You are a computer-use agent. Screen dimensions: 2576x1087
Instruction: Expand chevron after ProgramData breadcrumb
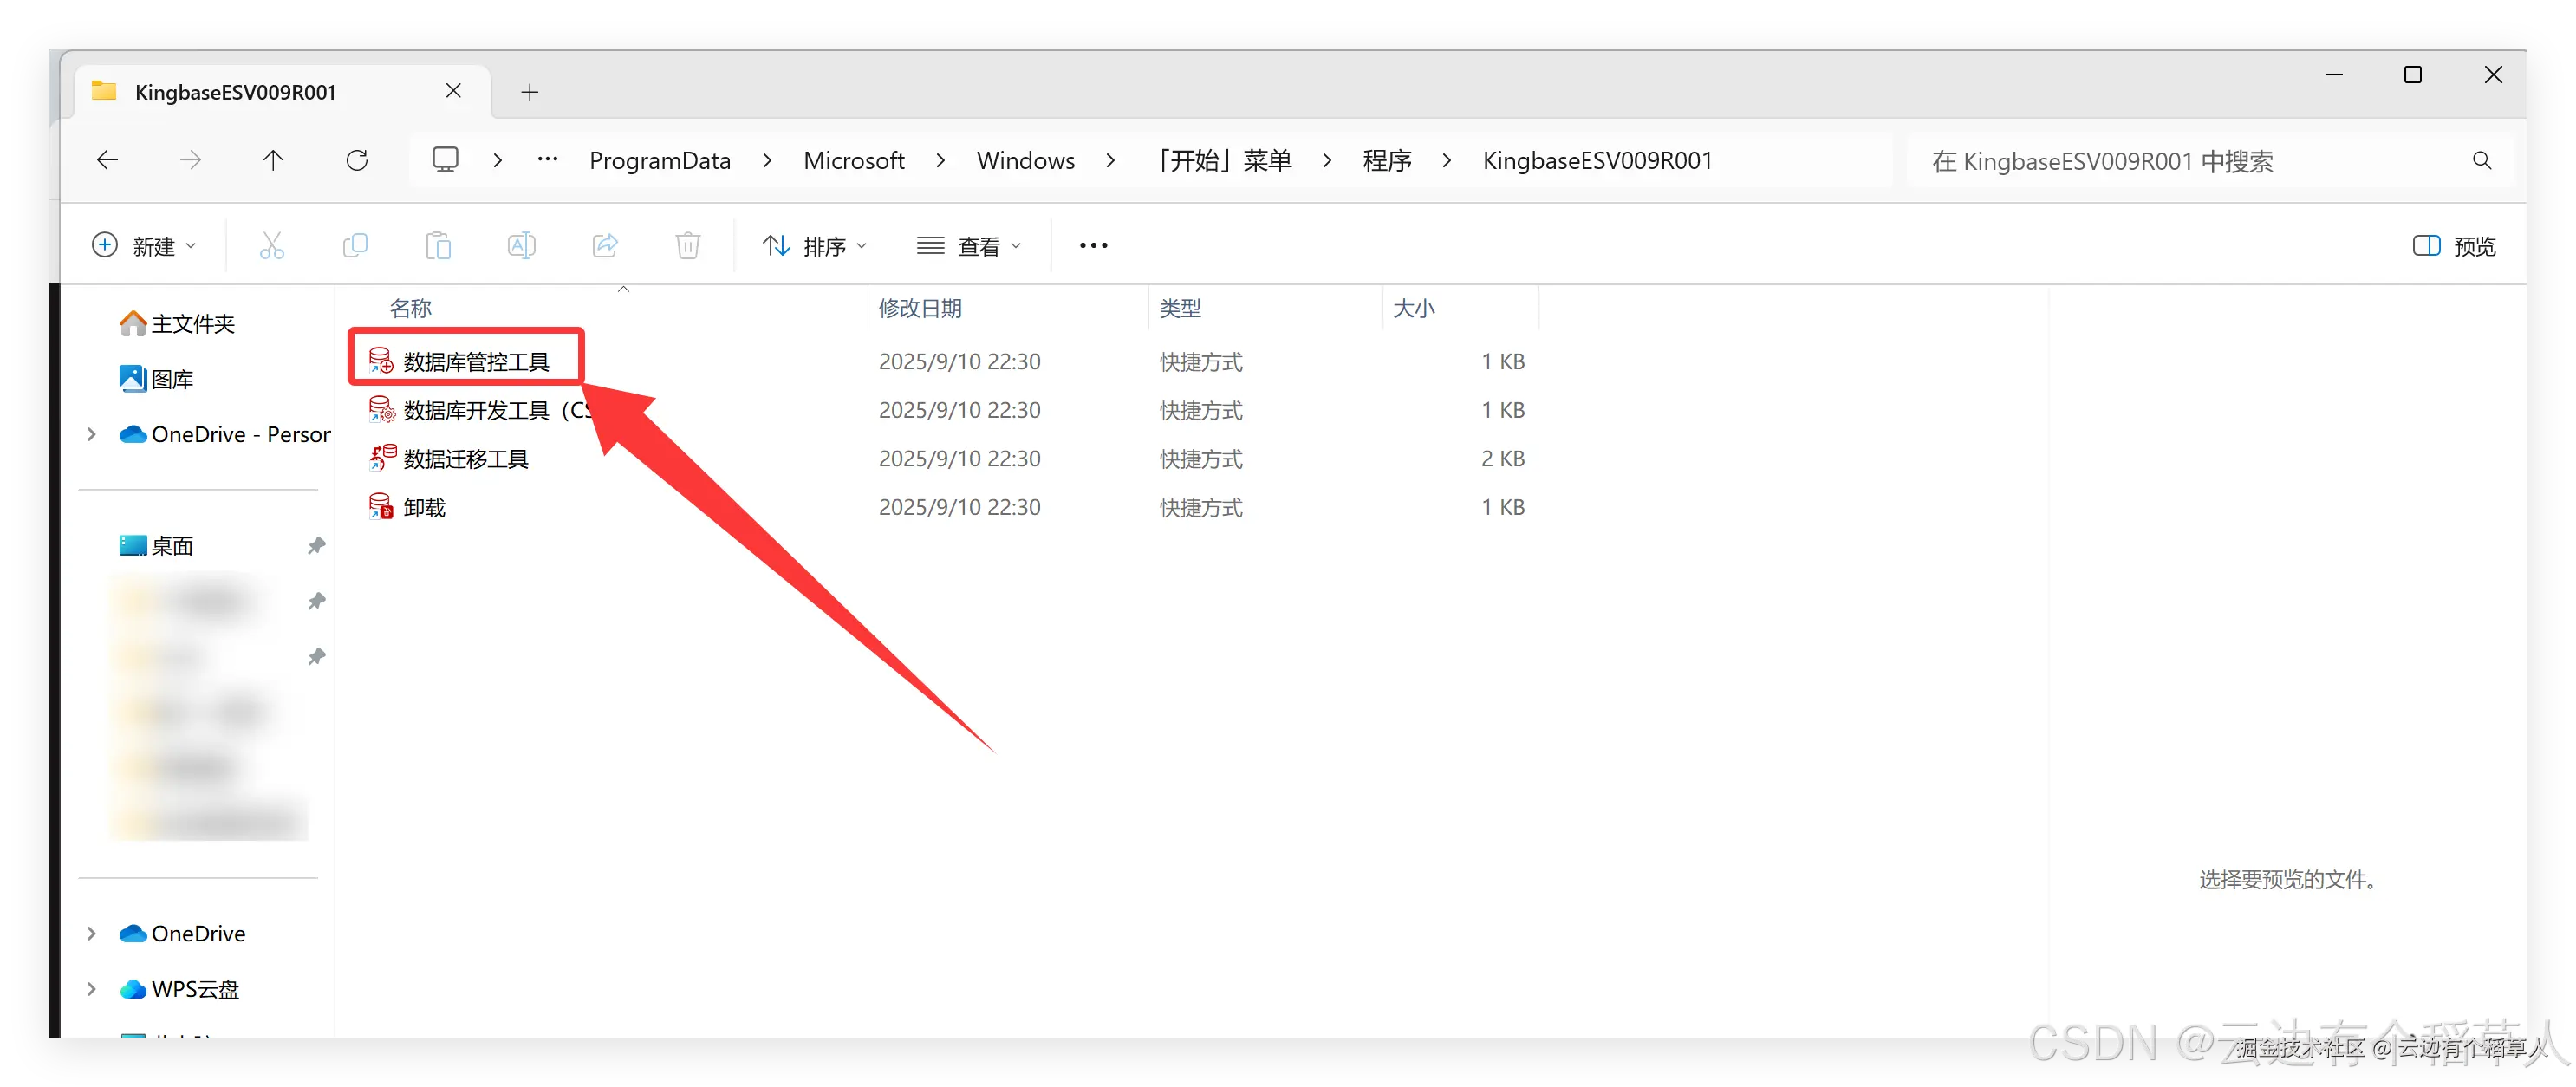[767, 160]
